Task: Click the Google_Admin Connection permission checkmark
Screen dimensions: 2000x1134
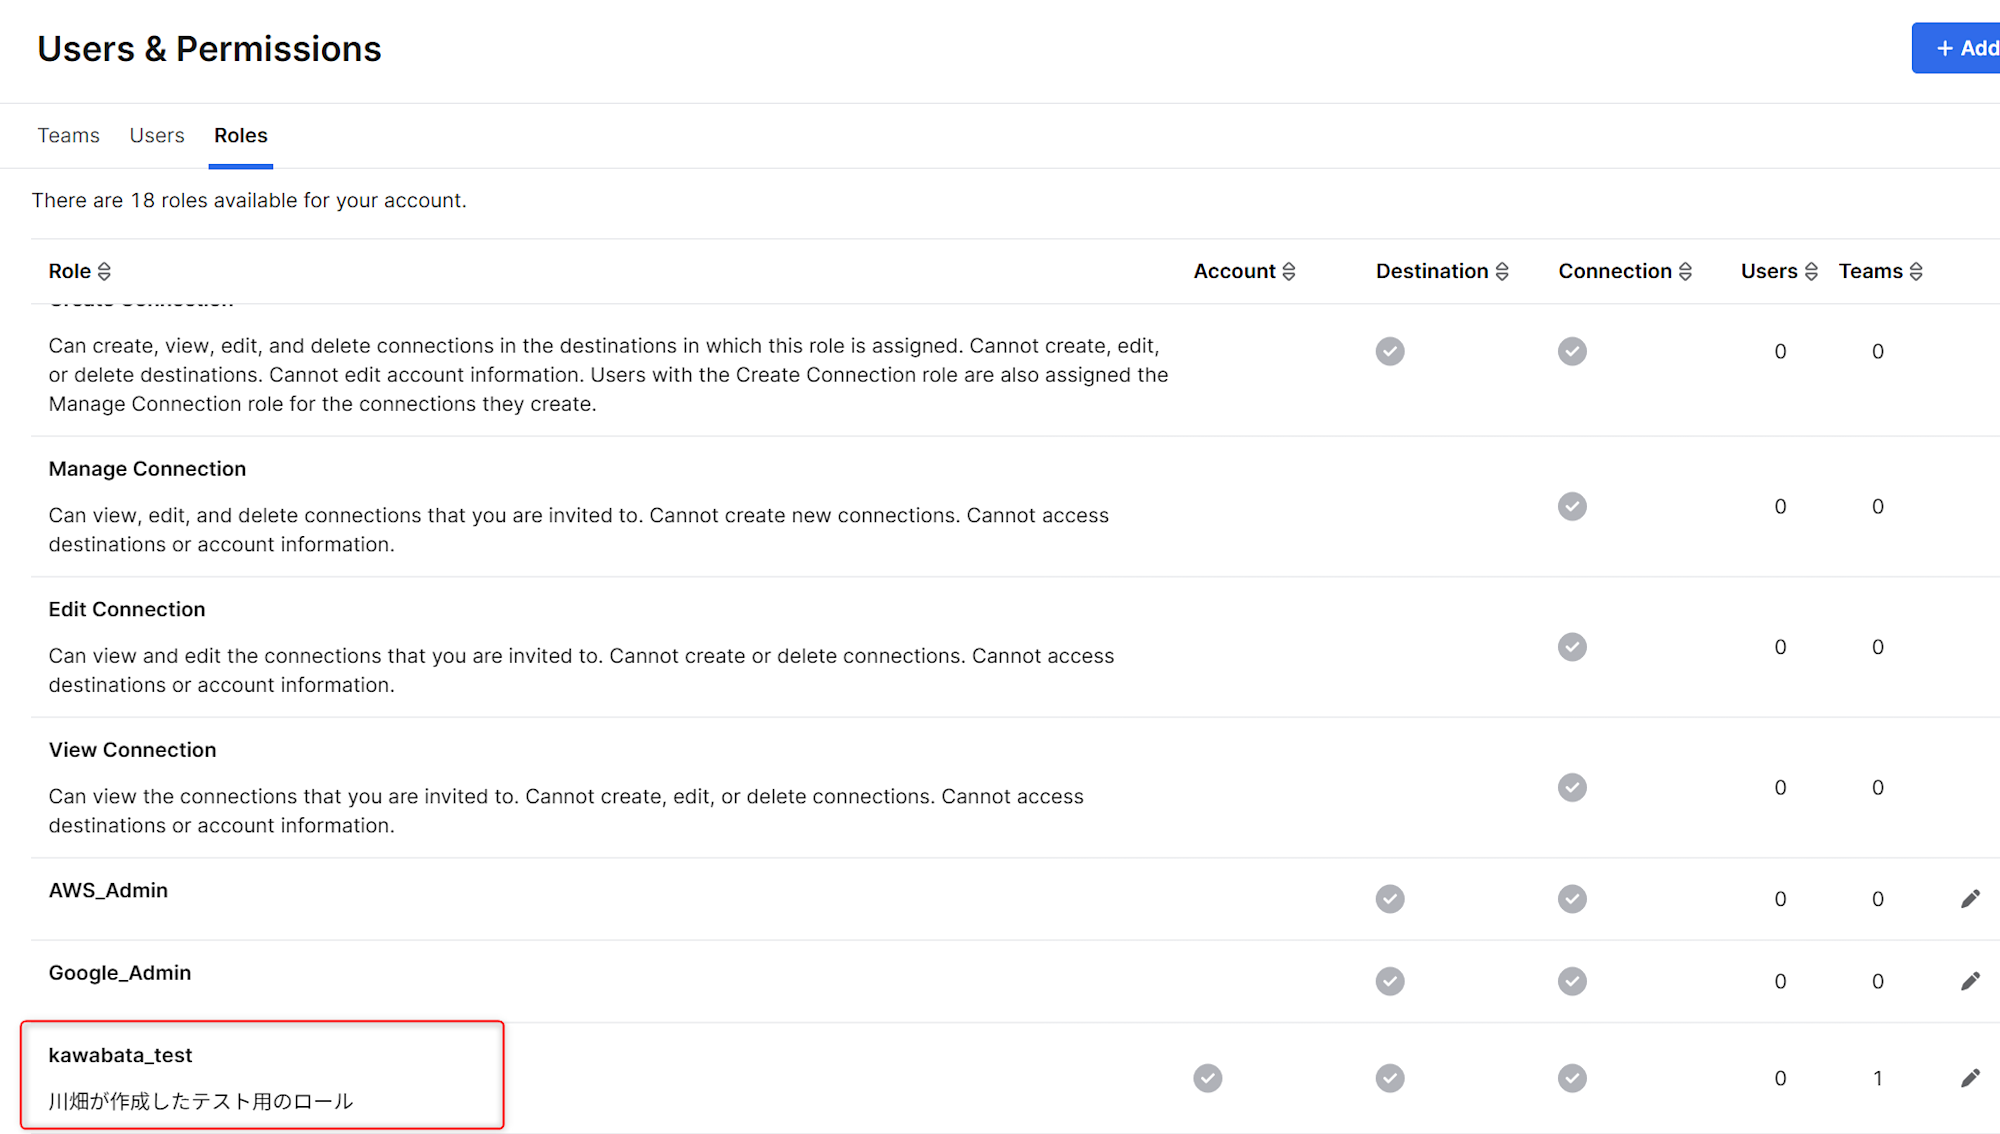Action: 1571,981
